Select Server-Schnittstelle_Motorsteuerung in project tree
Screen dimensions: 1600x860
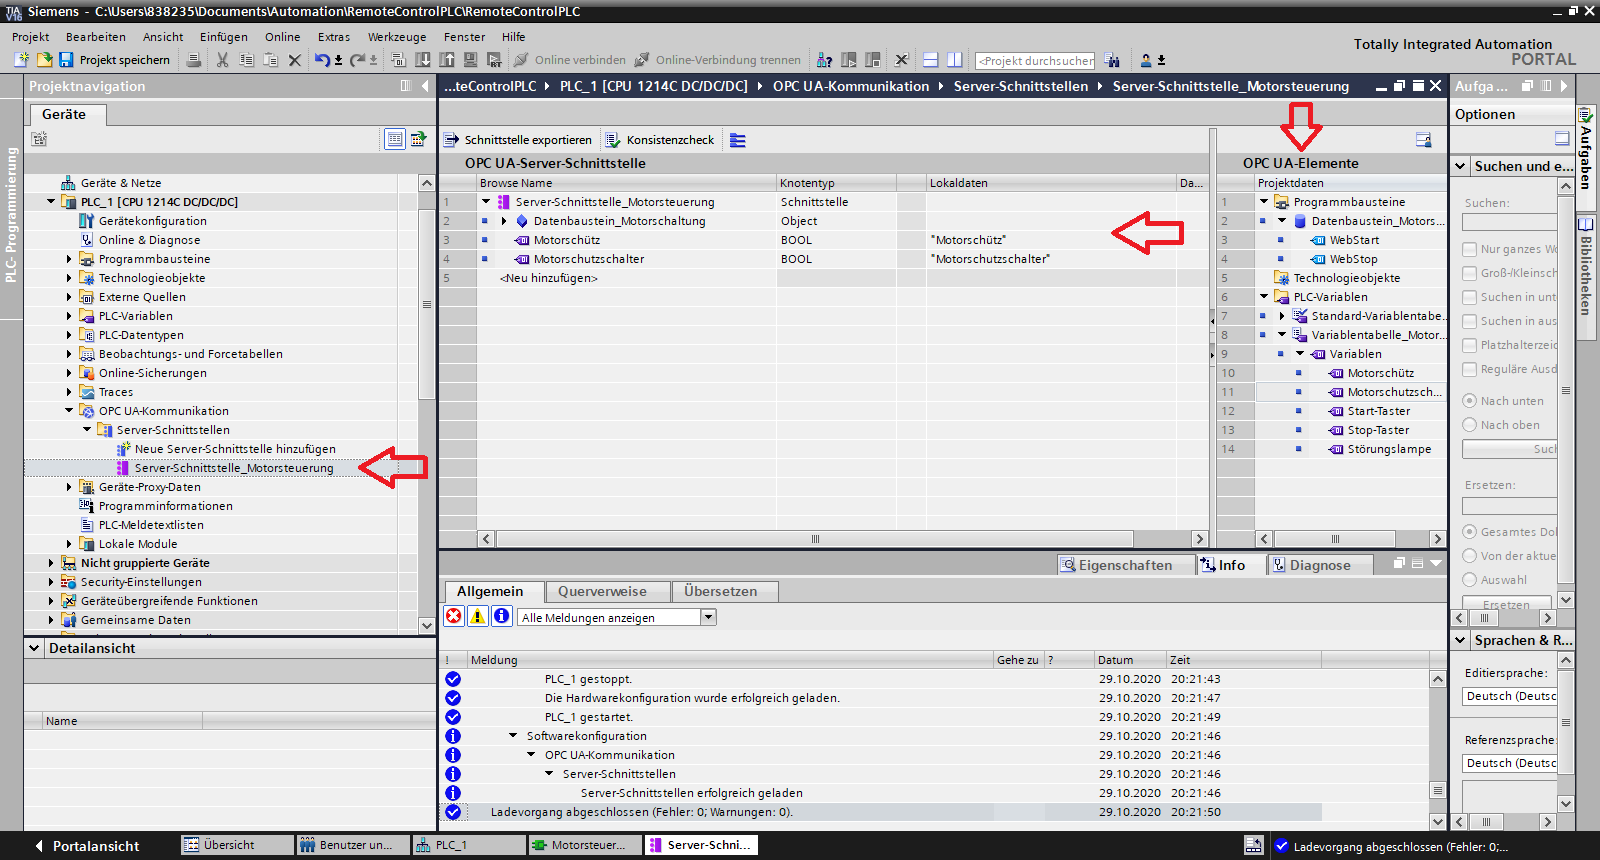(233, 468)
